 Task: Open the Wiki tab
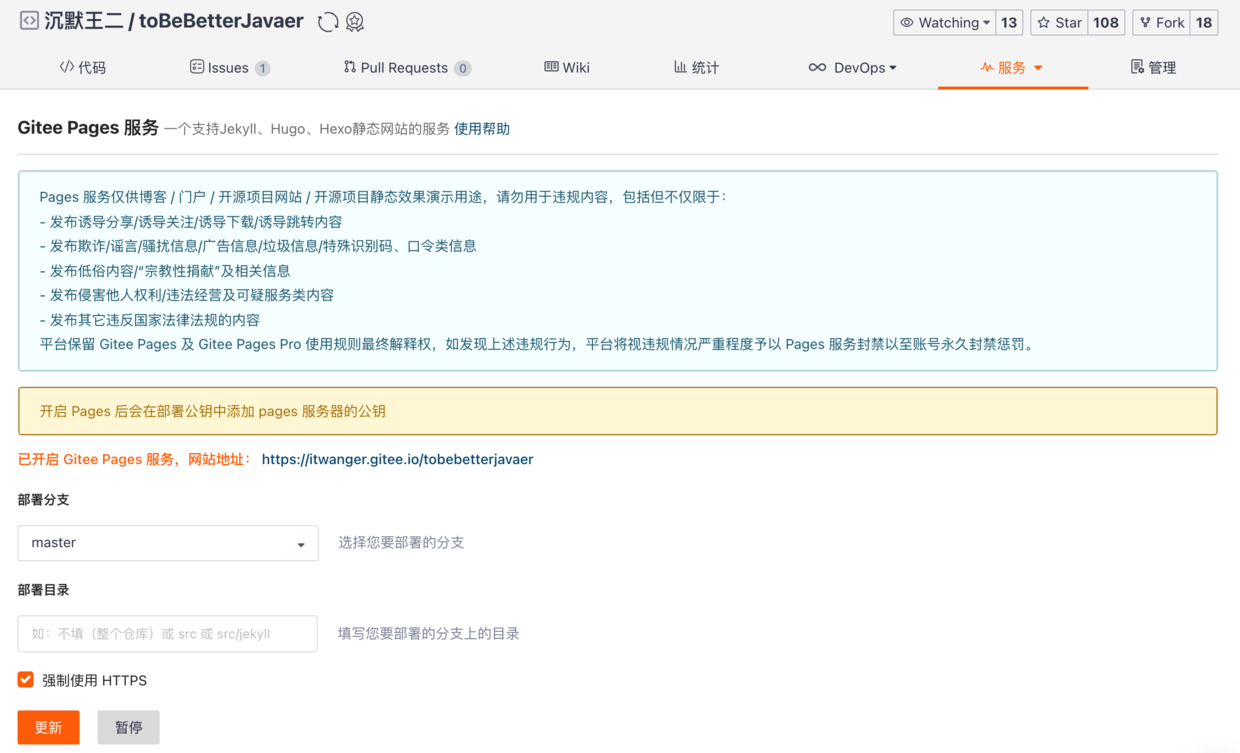click(x=567, y=67)
